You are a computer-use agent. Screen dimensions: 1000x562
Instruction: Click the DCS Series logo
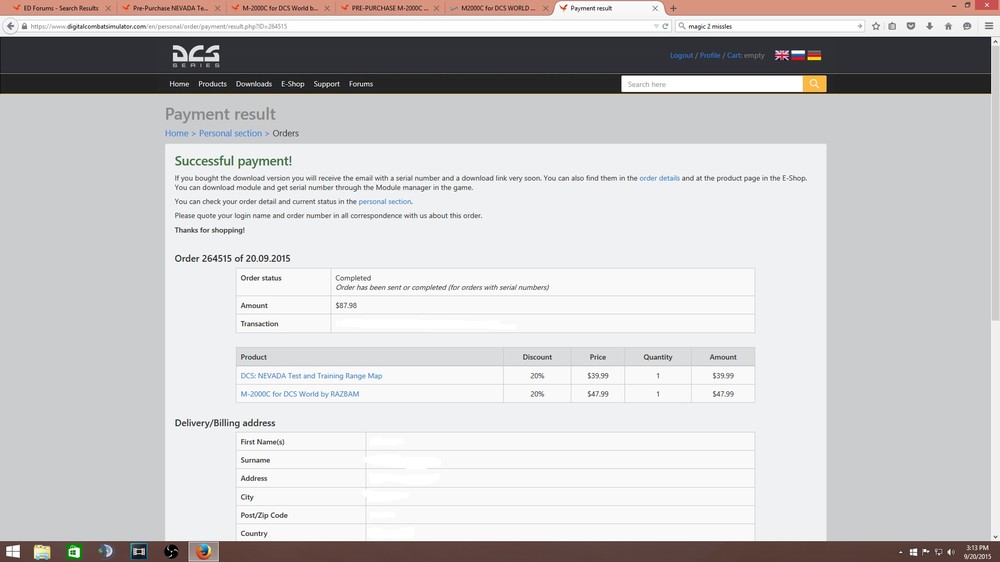click(x=196, y=56)
